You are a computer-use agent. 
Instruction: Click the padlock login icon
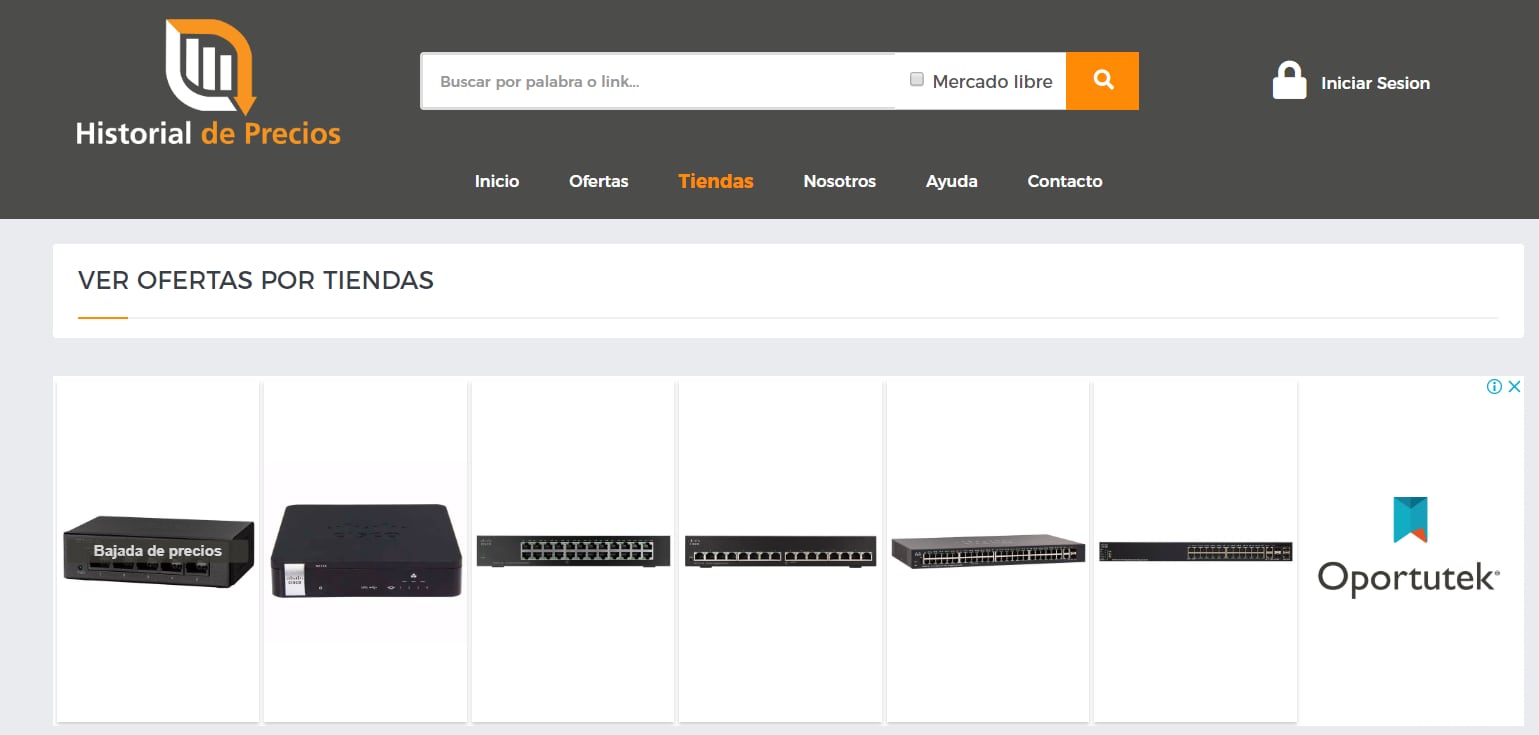(x=1289, y=82)
